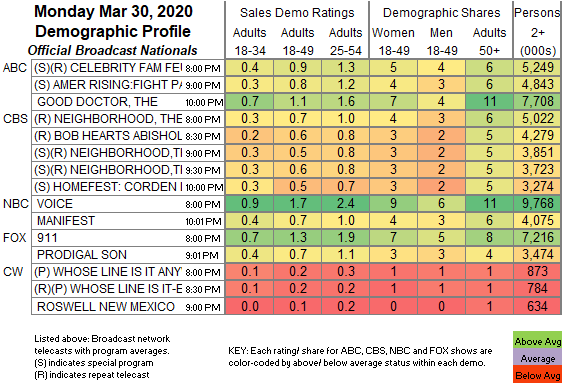Select the Adults 25-54 column header
Viewport: 562px width, 383px height.
(346, 41)
